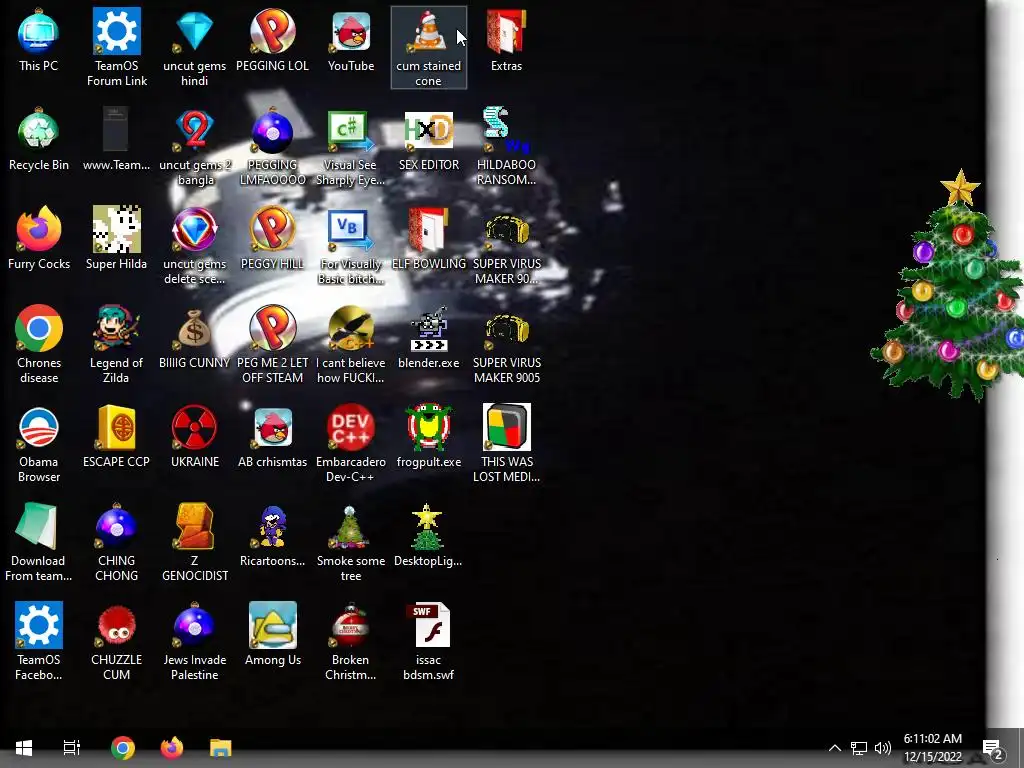Launch Firefox from the taskbar
This screenshot has height=768, width=1024.
(172, 748)
